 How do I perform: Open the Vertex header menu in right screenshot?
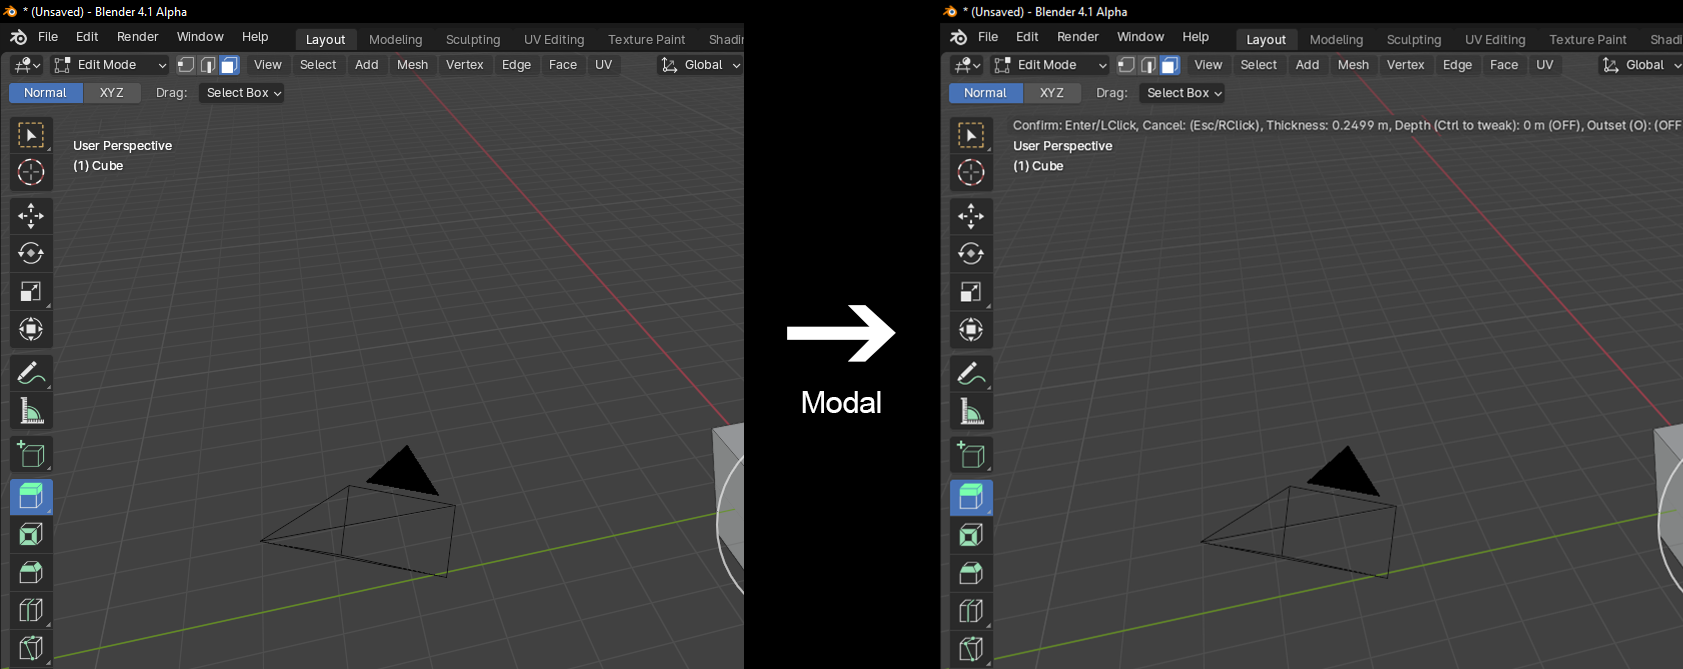1405,65
